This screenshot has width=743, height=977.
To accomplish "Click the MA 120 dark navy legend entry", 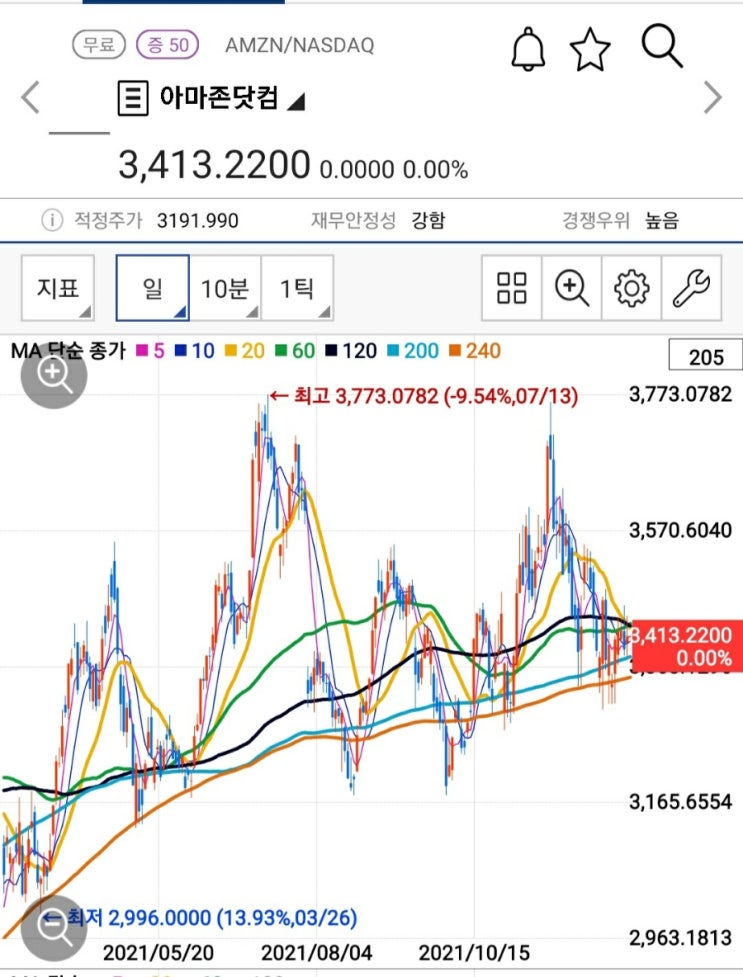I will tap(350, 351).
